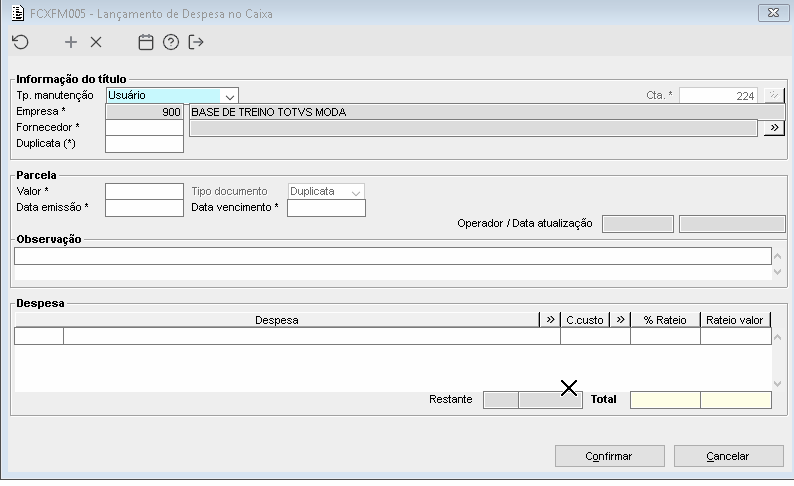
Task: Click the Cancelar button
Action: click(728, 456)
